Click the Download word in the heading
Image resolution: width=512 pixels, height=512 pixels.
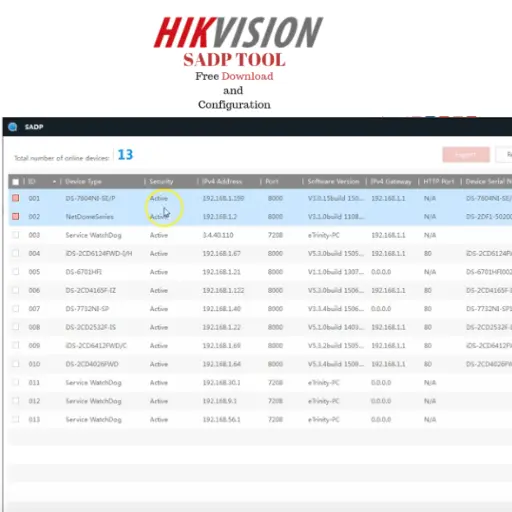click(x=247, y=76)
